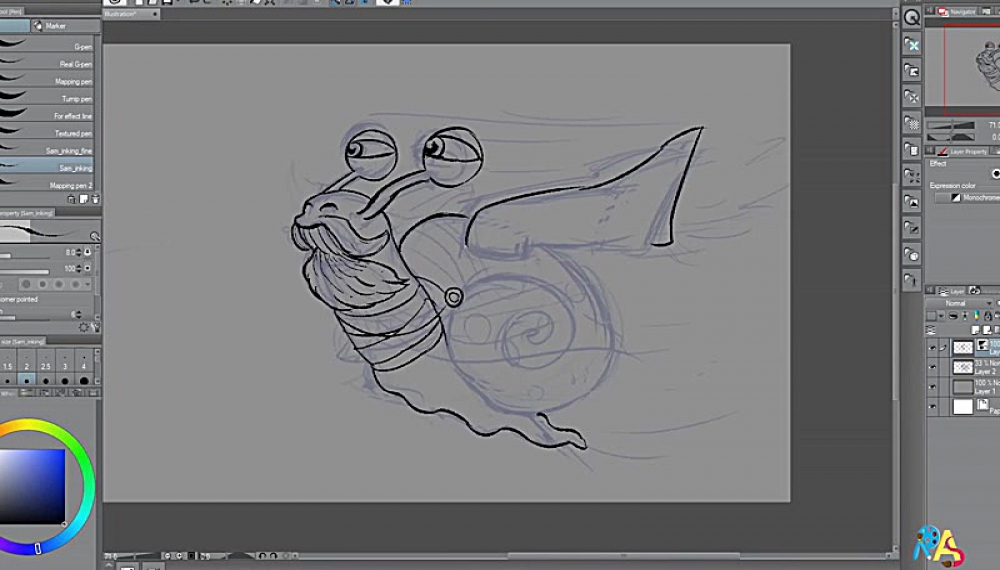Image resolution: width=1000 pixels, height=570 pixels.
Task: Click the Layer 2 thumbnail icon
Action: [x=963, y=367]
